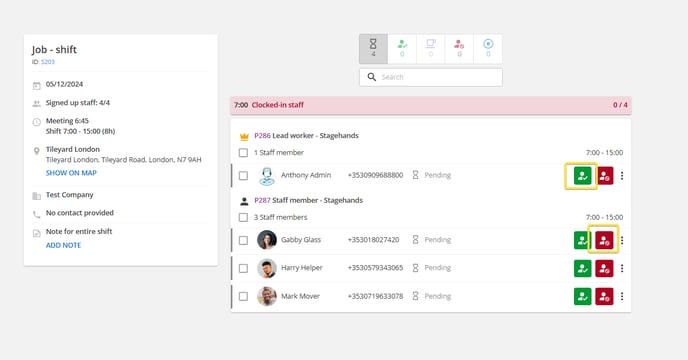
Task: Select the break coffee cup filter tab
Action: (430, 49)
